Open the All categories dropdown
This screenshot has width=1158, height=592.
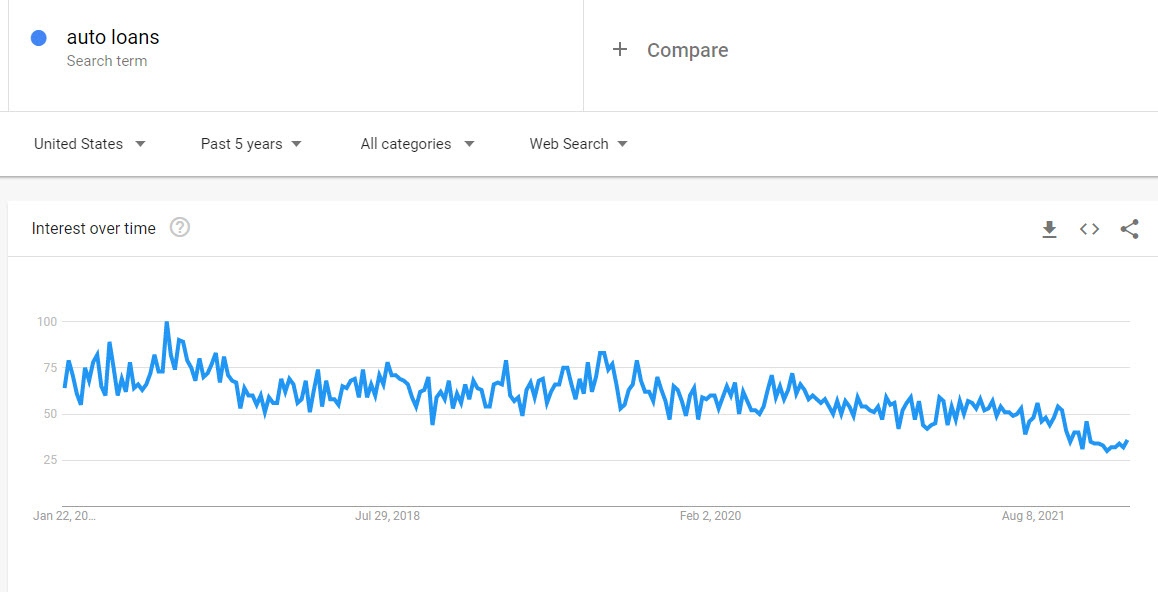[x=417, y=144]
